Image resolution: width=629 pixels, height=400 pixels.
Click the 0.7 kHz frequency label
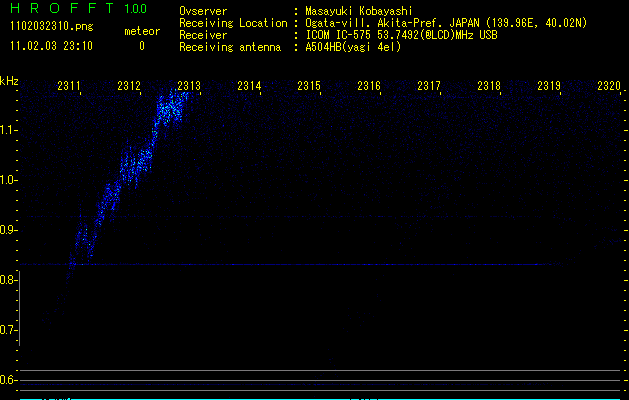click(x=9, y=330)
